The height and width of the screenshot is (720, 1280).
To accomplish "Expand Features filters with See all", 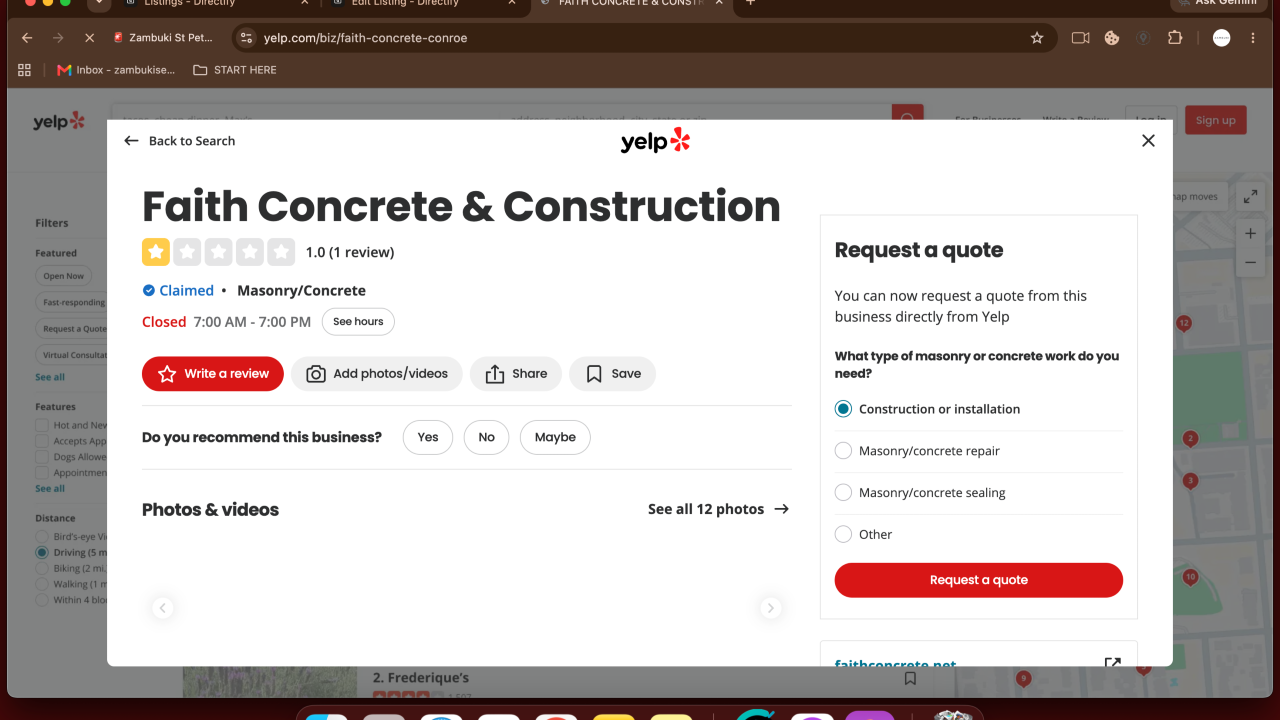I will click(50, 488).
